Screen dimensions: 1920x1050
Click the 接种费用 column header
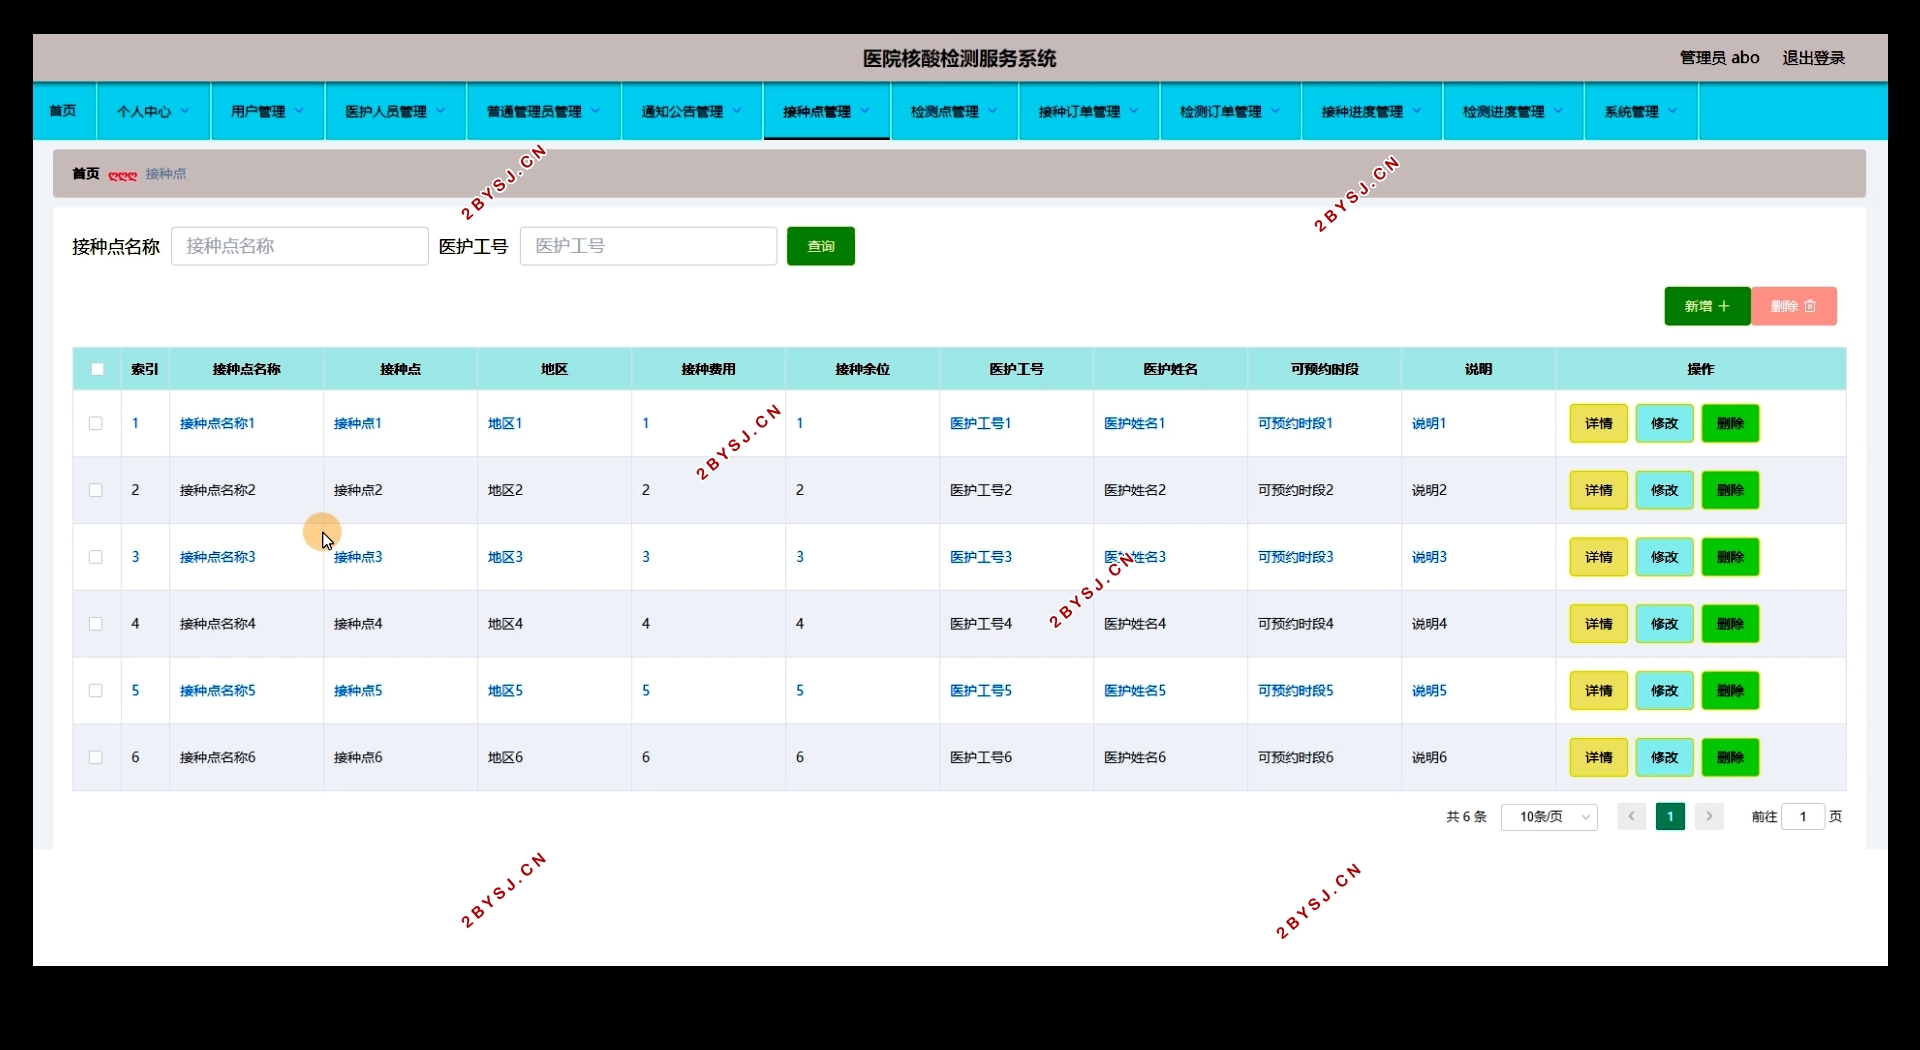[708, 369]
